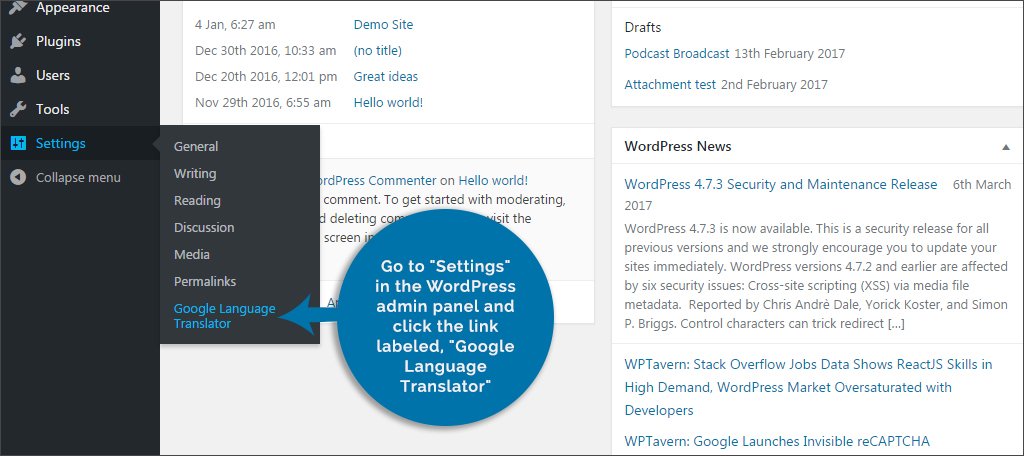The width and height of the screenshot is (1024, 456).
Task: Click the '2nd February 2017' draft date
Action: click(774, 84)
